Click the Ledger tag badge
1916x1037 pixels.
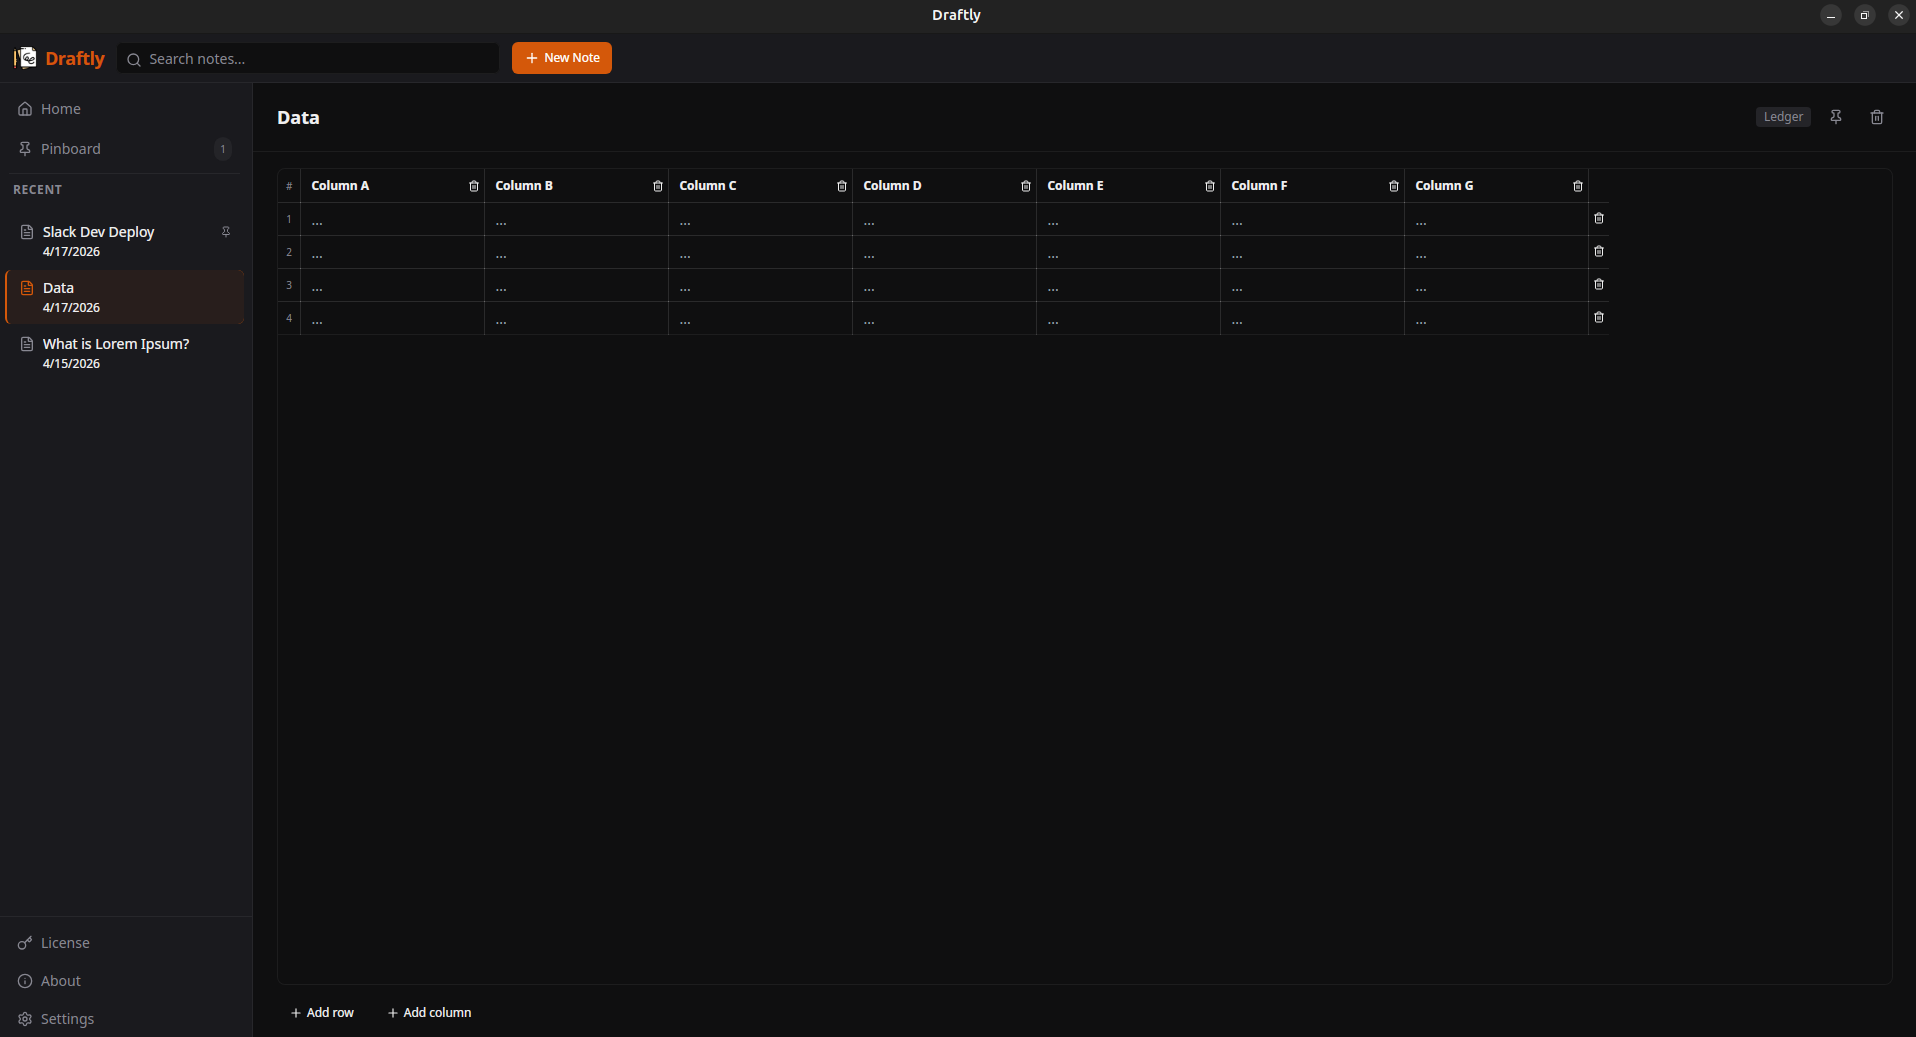pyautogui.click(x=1783, y=117)
